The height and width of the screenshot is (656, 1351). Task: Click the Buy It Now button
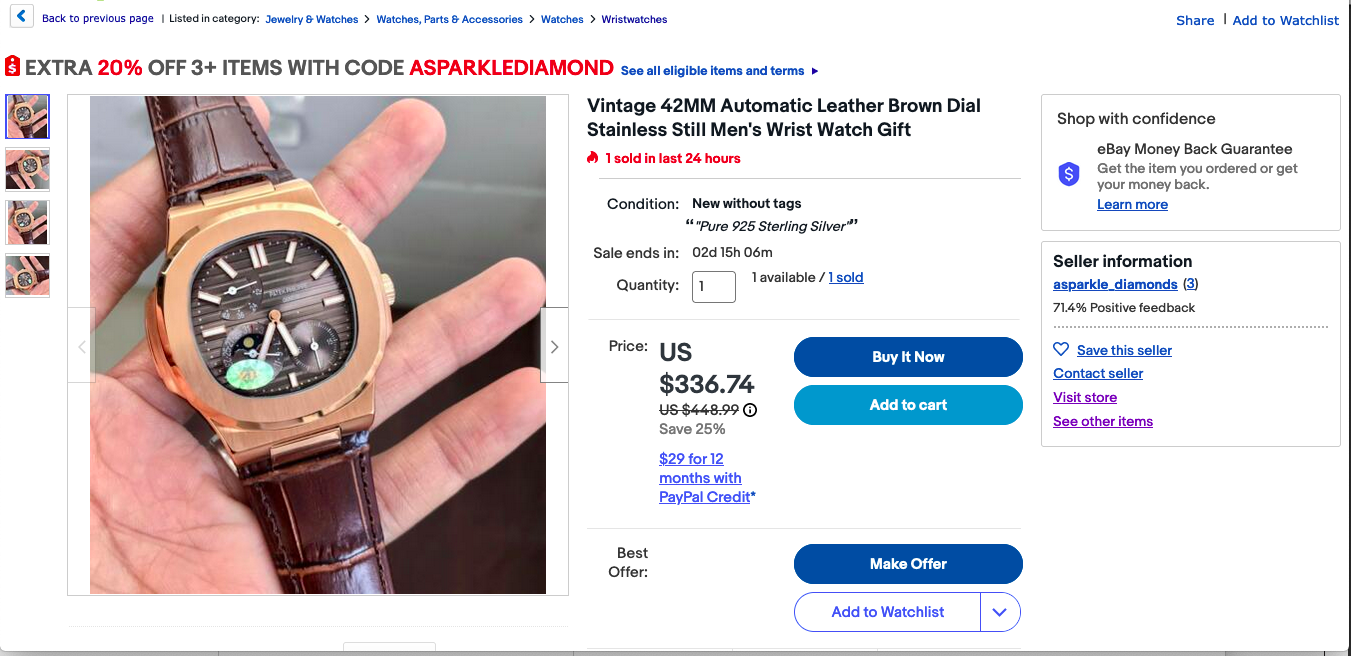(908, 357)
